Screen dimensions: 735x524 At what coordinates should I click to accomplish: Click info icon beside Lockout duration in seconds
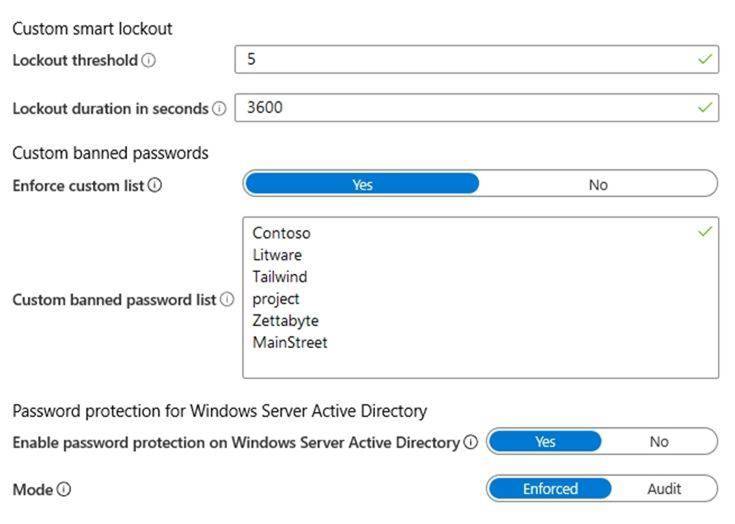(219, 108)
